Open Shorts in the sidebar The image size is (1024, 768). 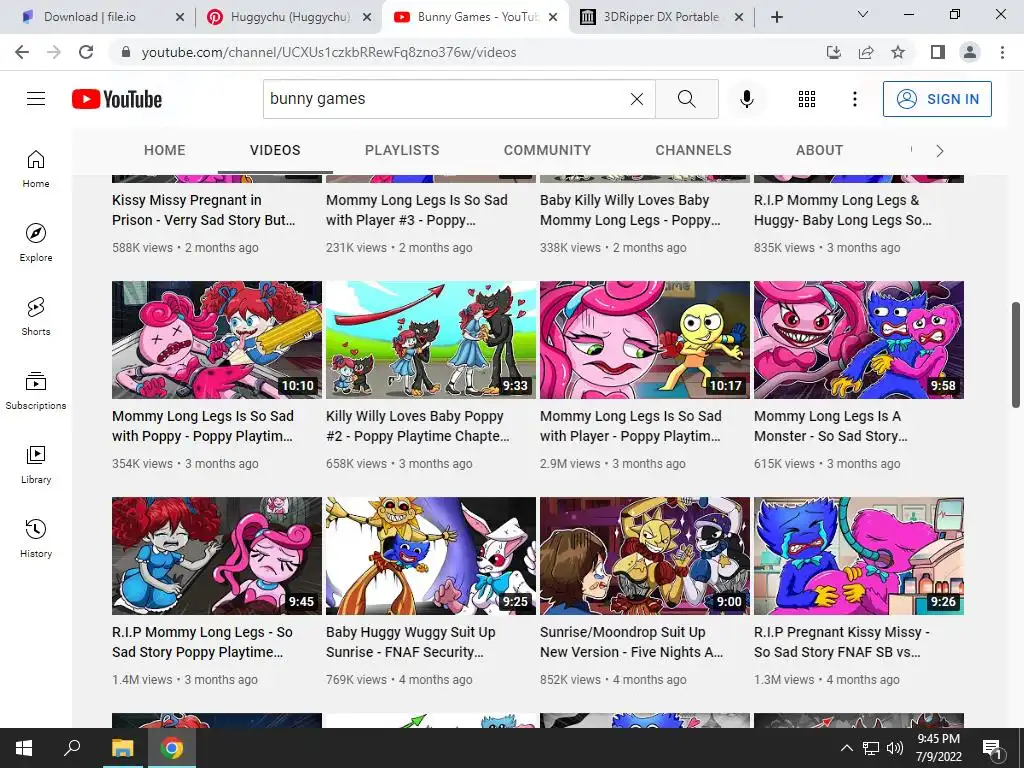(x=36, y=316)
